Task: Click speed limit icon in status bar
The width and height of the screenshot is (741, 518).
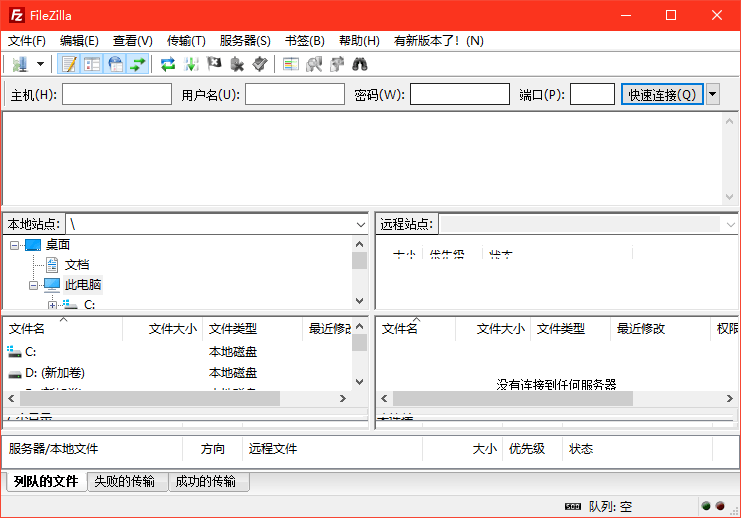Action: [573, 507]
